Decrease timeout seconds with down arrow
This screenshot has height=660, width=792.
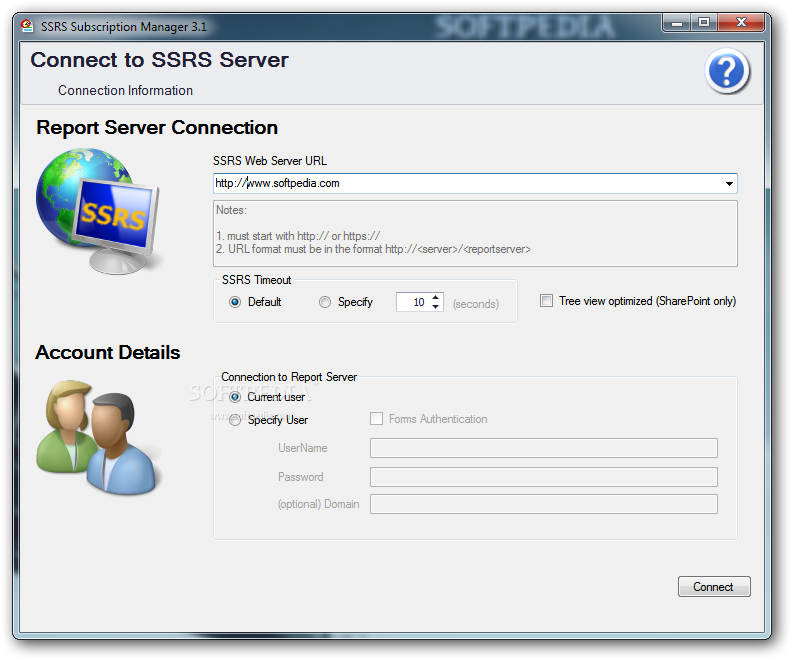[x=435, y=307]
